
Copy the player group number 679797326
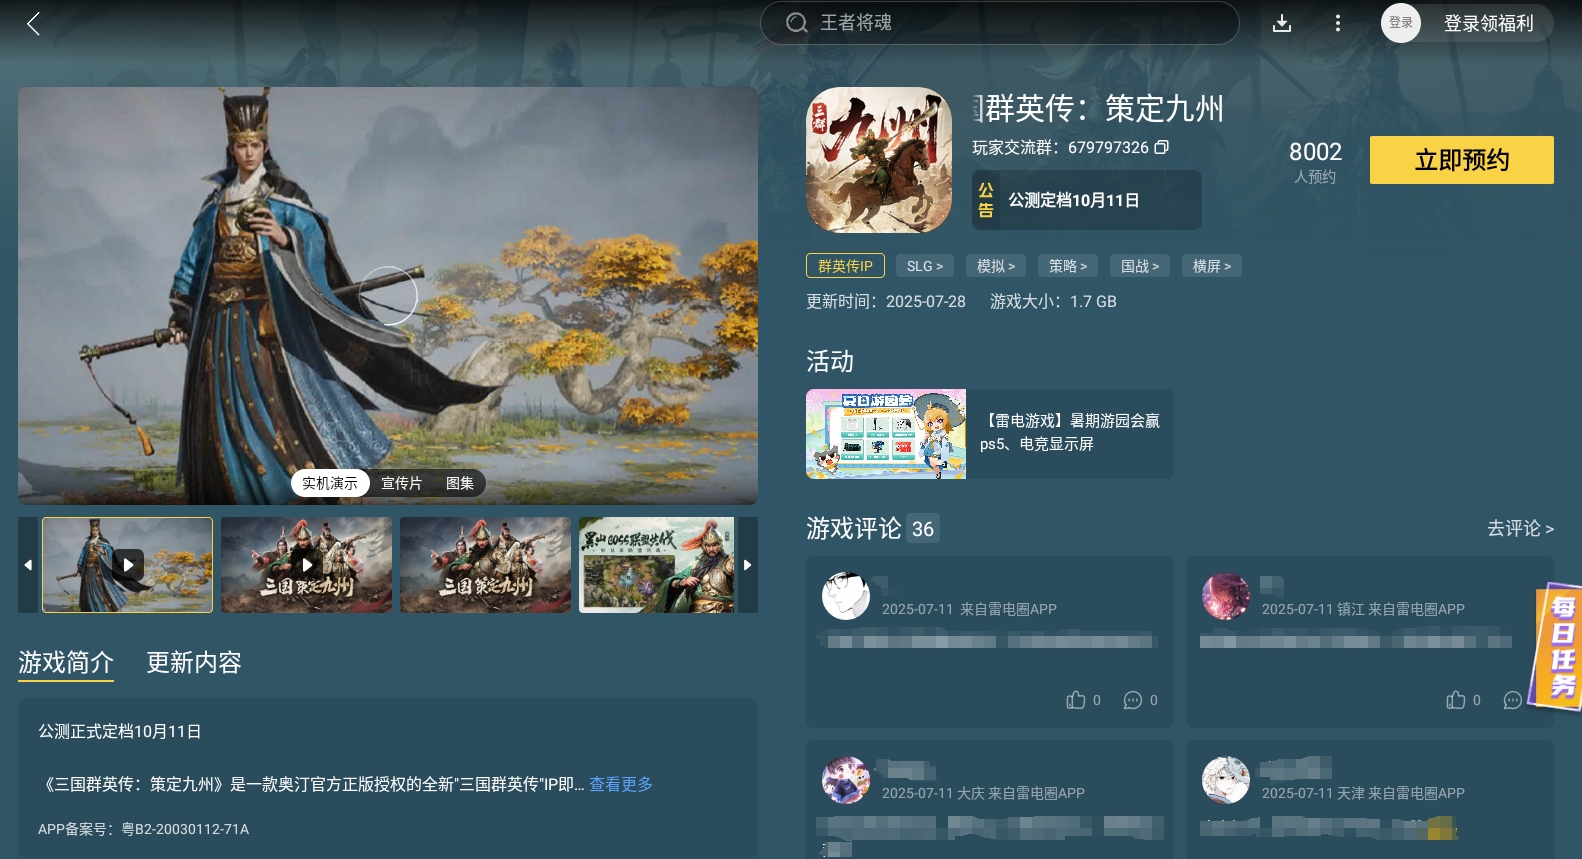pos(1161,147)
